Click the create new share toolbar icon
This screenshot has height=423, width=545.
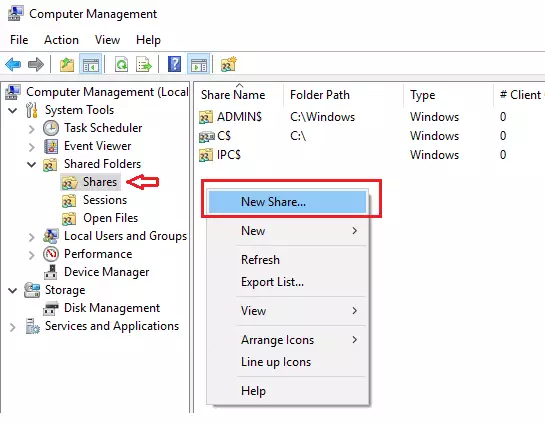(x=229, y=64)
